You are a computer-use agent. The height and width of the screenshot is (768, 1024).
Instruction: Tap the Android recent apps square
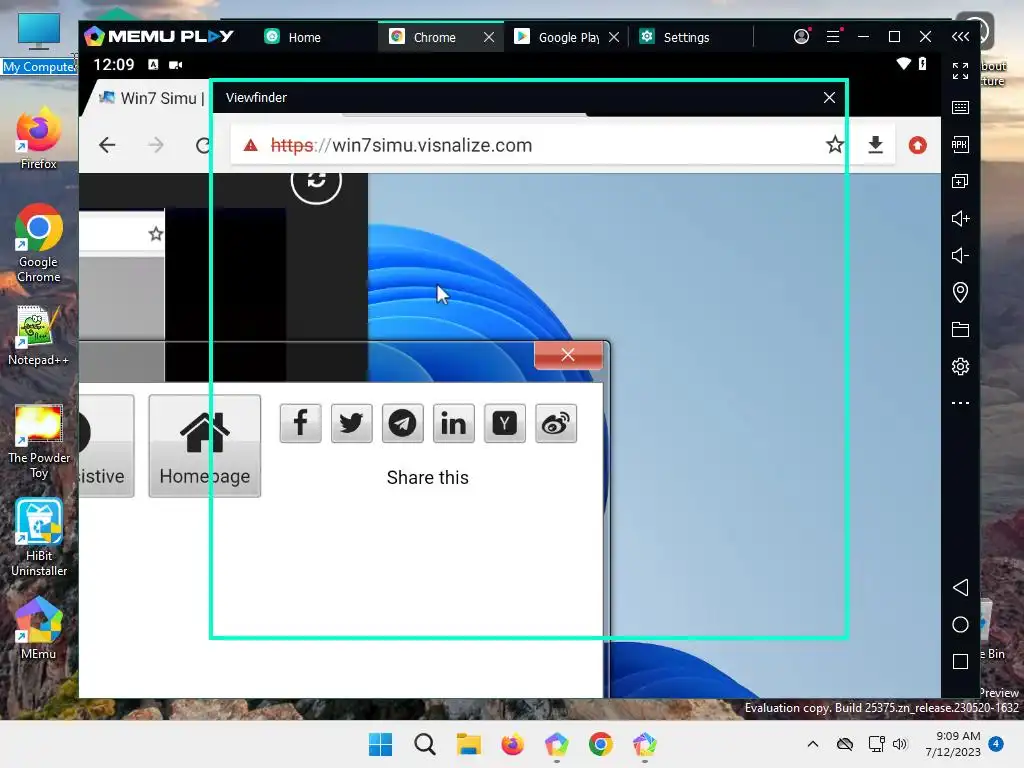pyautogui.click(x=960, y=662)
